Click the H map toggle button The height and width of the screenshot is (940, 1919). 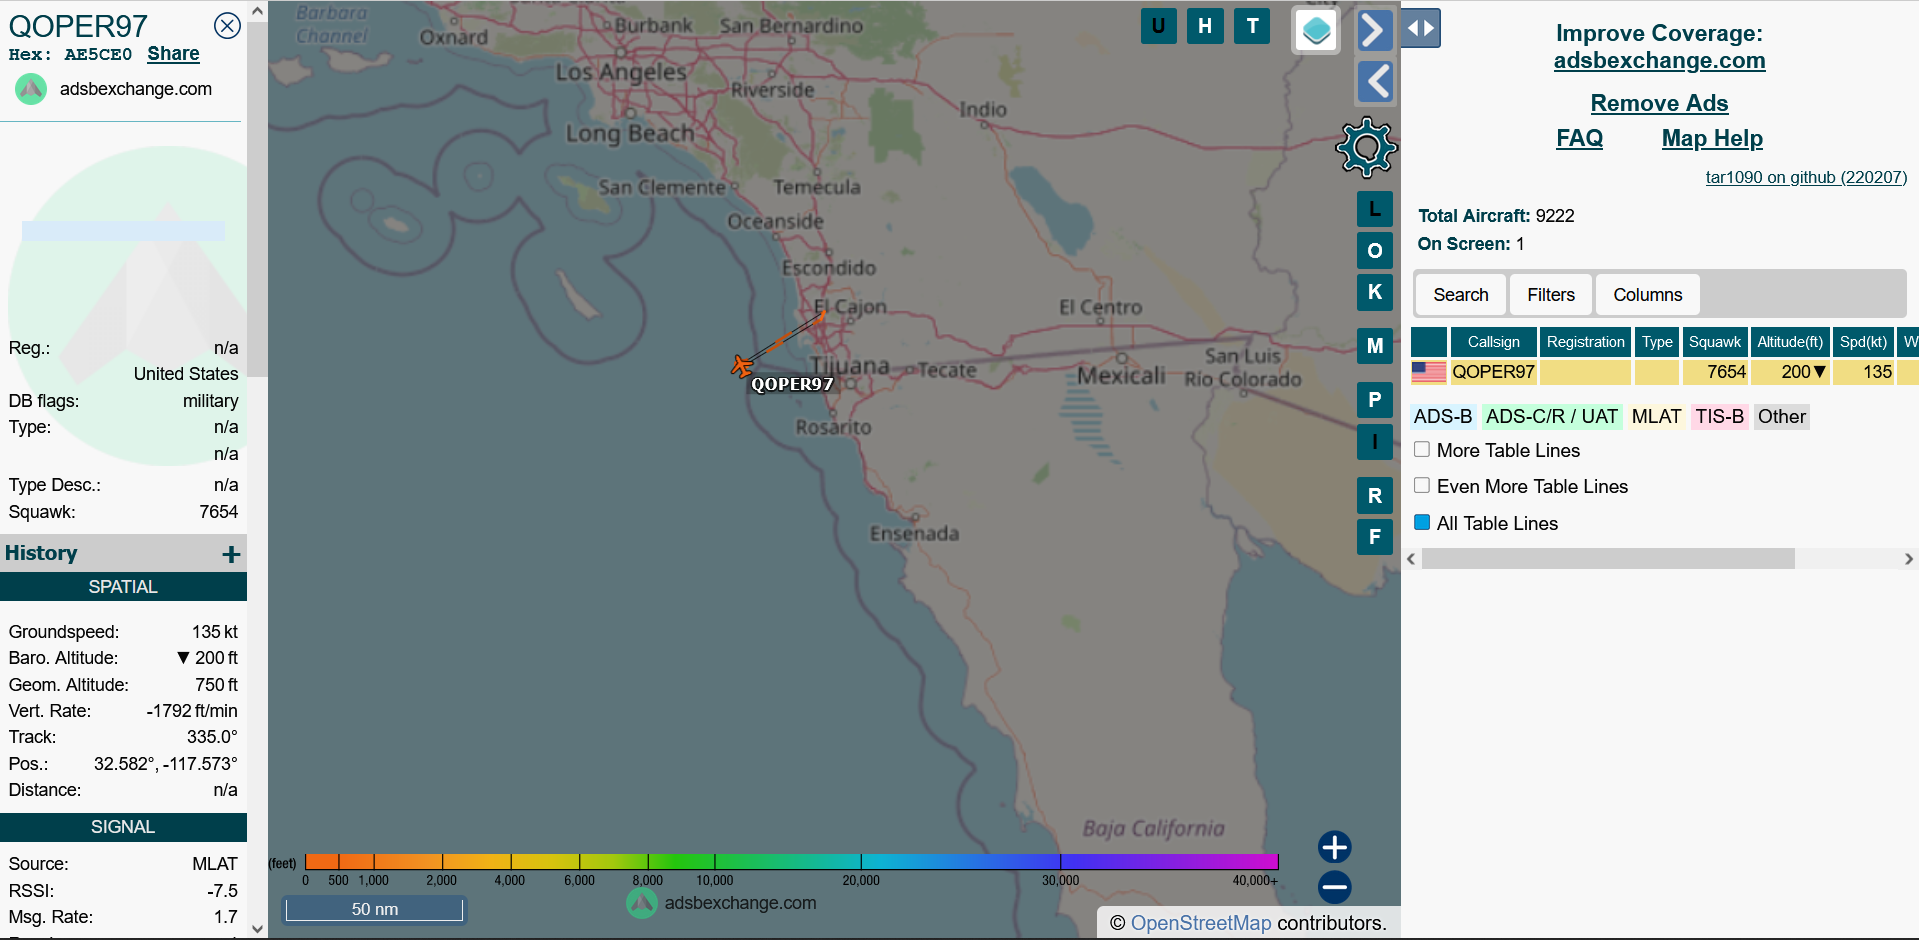coord(1205,26)
